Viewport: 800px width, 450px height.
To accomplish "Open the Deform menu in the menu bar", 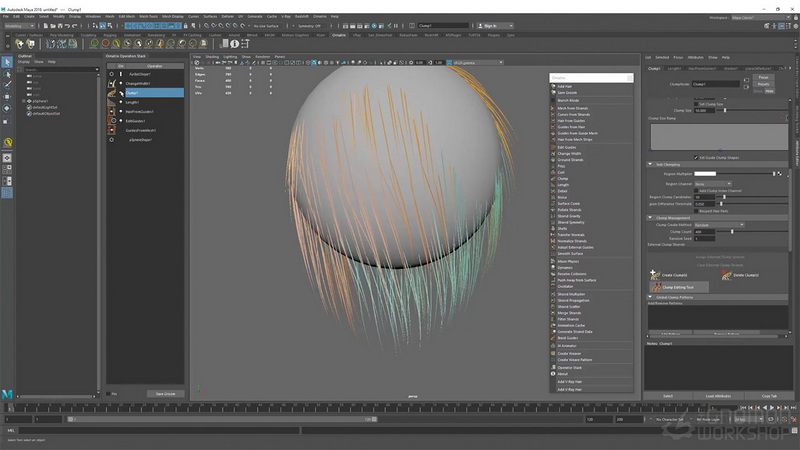I will click(x=228, y=16).
